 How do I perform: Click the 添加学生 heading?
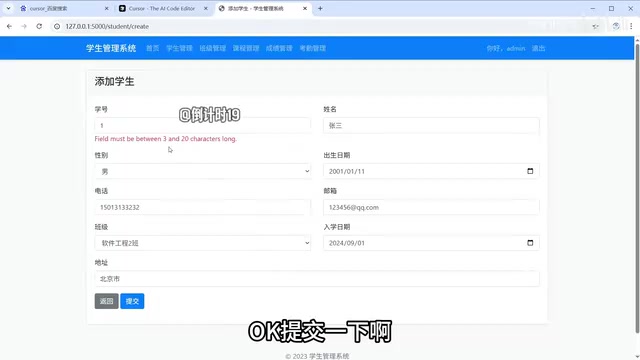coord(114,82)
